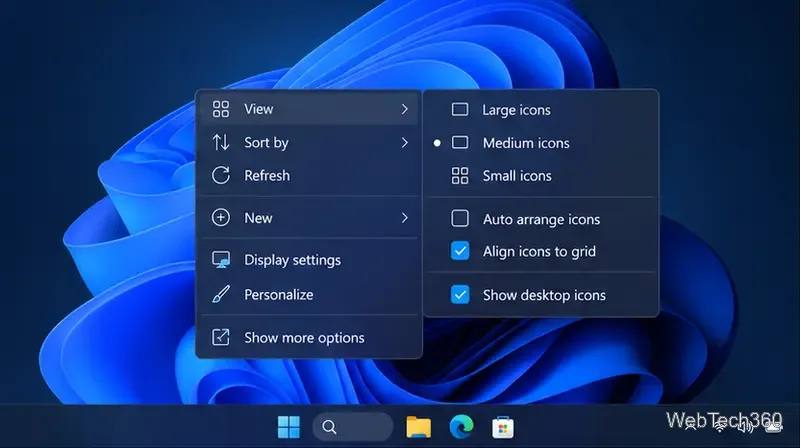
Task: Click the selected bullet next to Medium icons
Action: pyautogui.click(x=437, y=143)
